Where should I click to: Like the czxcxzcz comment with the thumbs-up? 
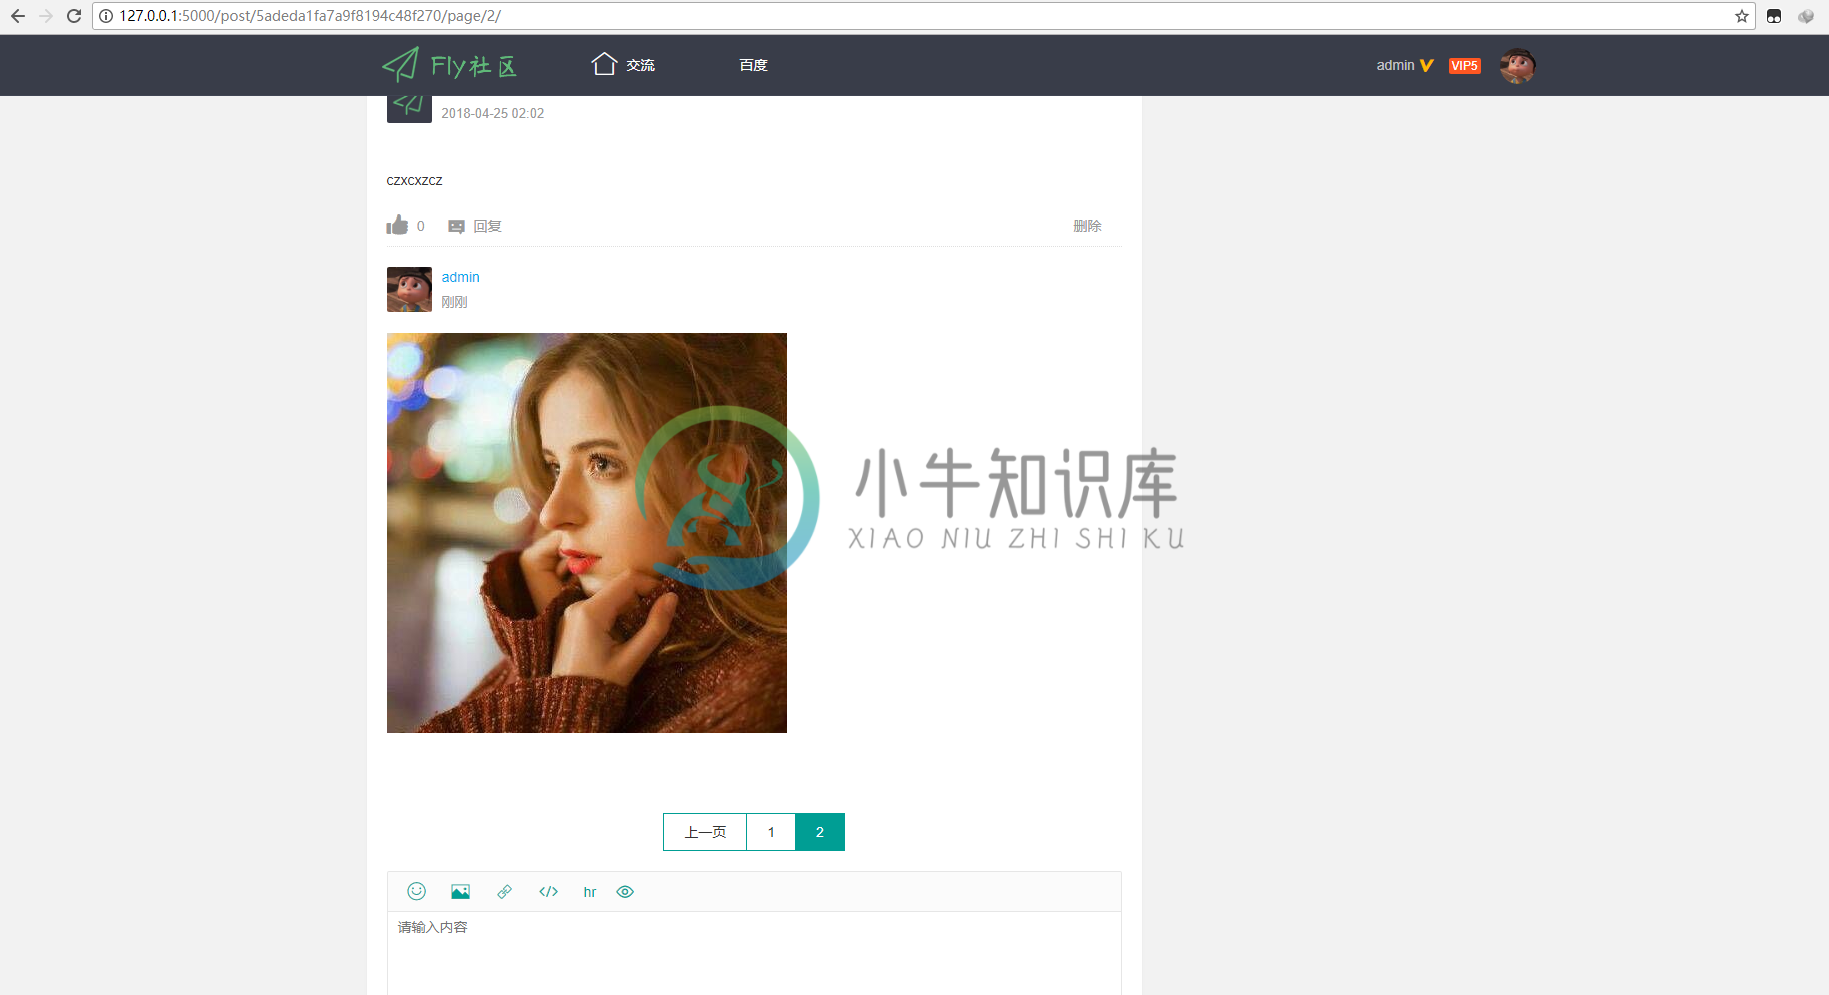397,225
